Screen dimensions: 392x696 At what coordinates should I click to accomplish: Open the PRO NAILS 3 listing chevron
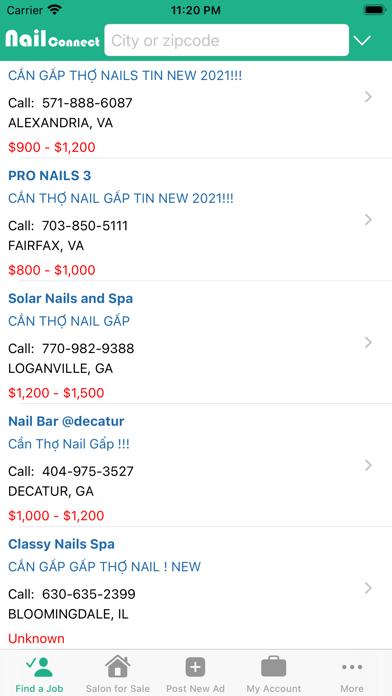click(368, 220)
